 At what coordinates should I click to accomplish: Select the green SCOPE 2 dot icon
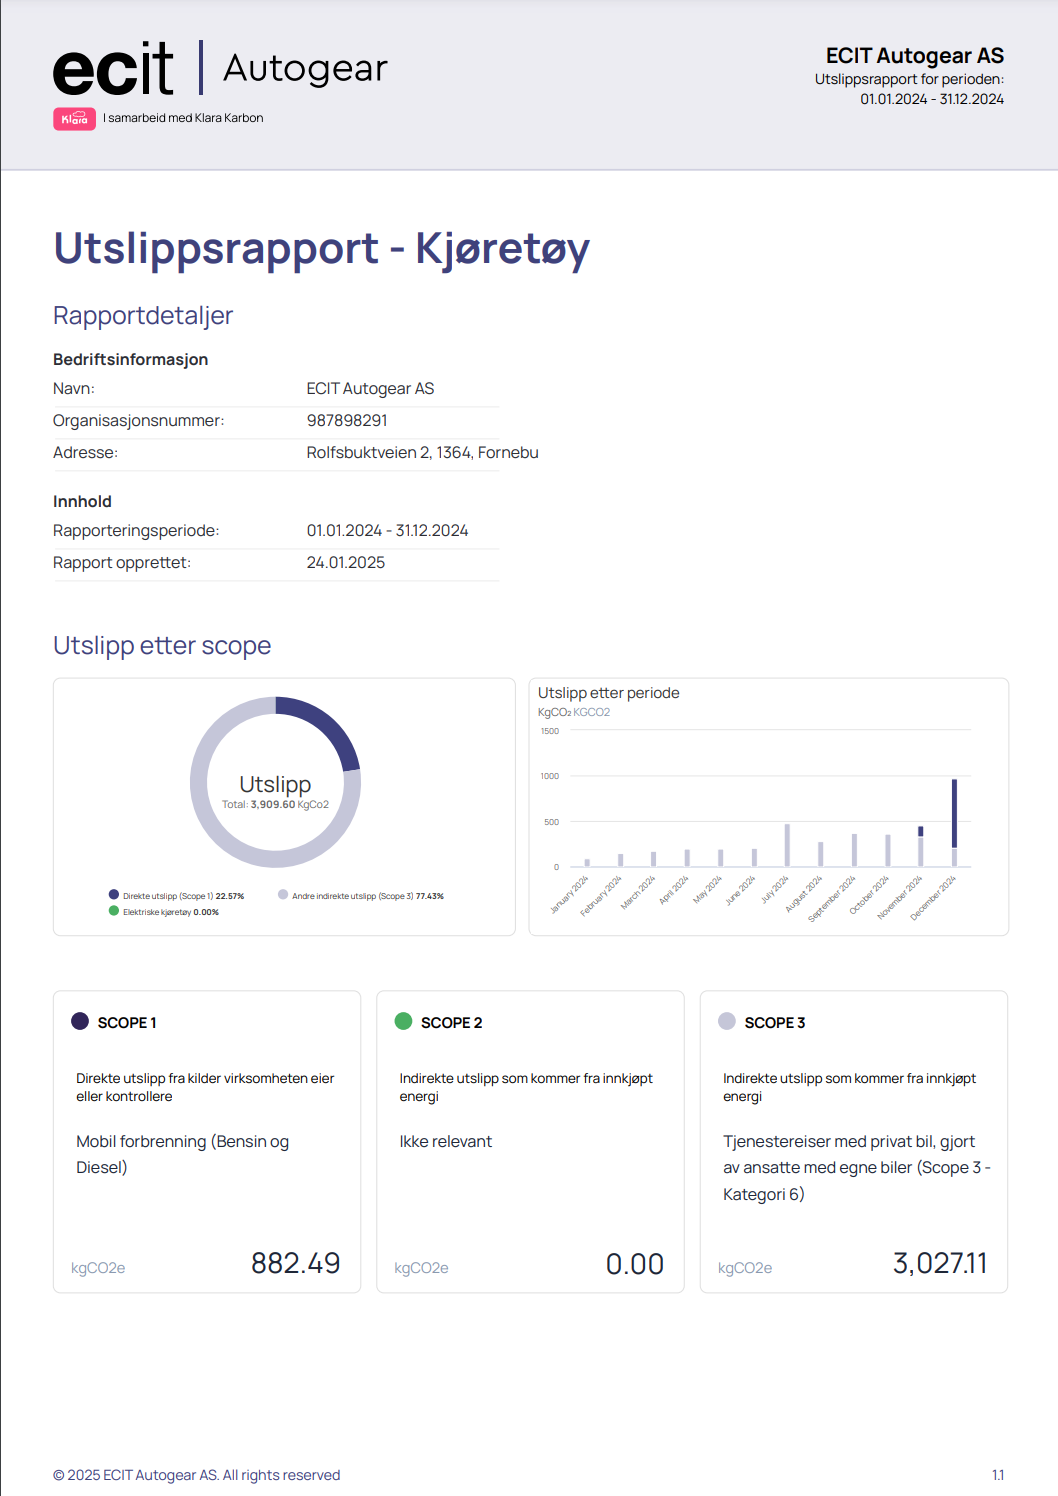tap(405, 1022)
